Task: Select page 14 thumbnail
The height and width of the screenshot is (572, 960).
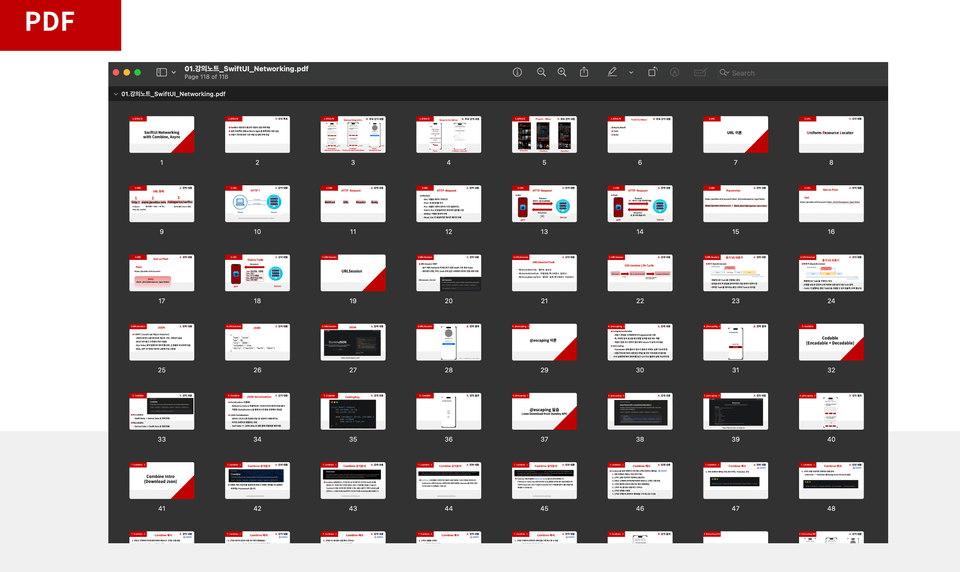Action: 640,203
